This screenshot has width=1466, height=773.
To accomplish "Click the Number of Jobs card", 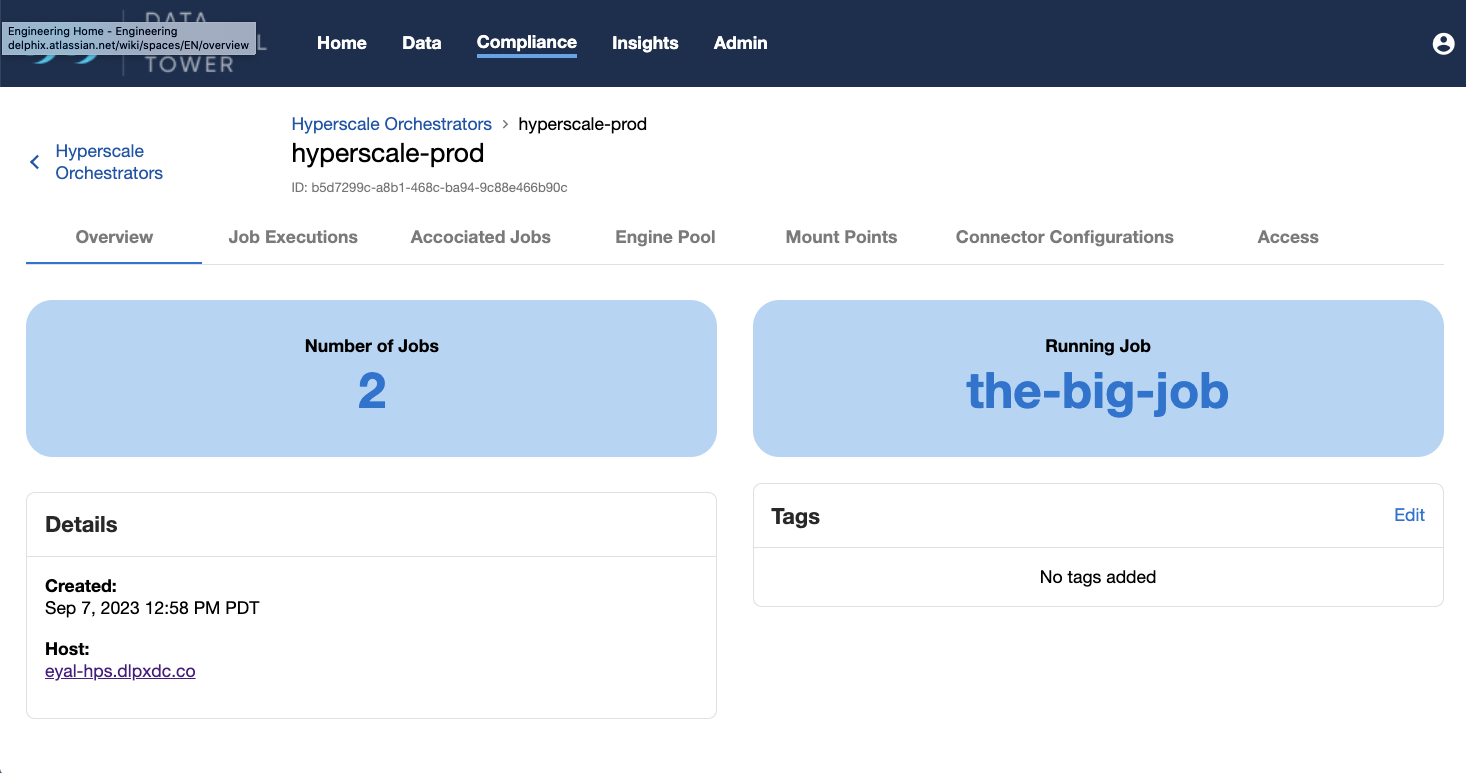I will coord(371,378).
